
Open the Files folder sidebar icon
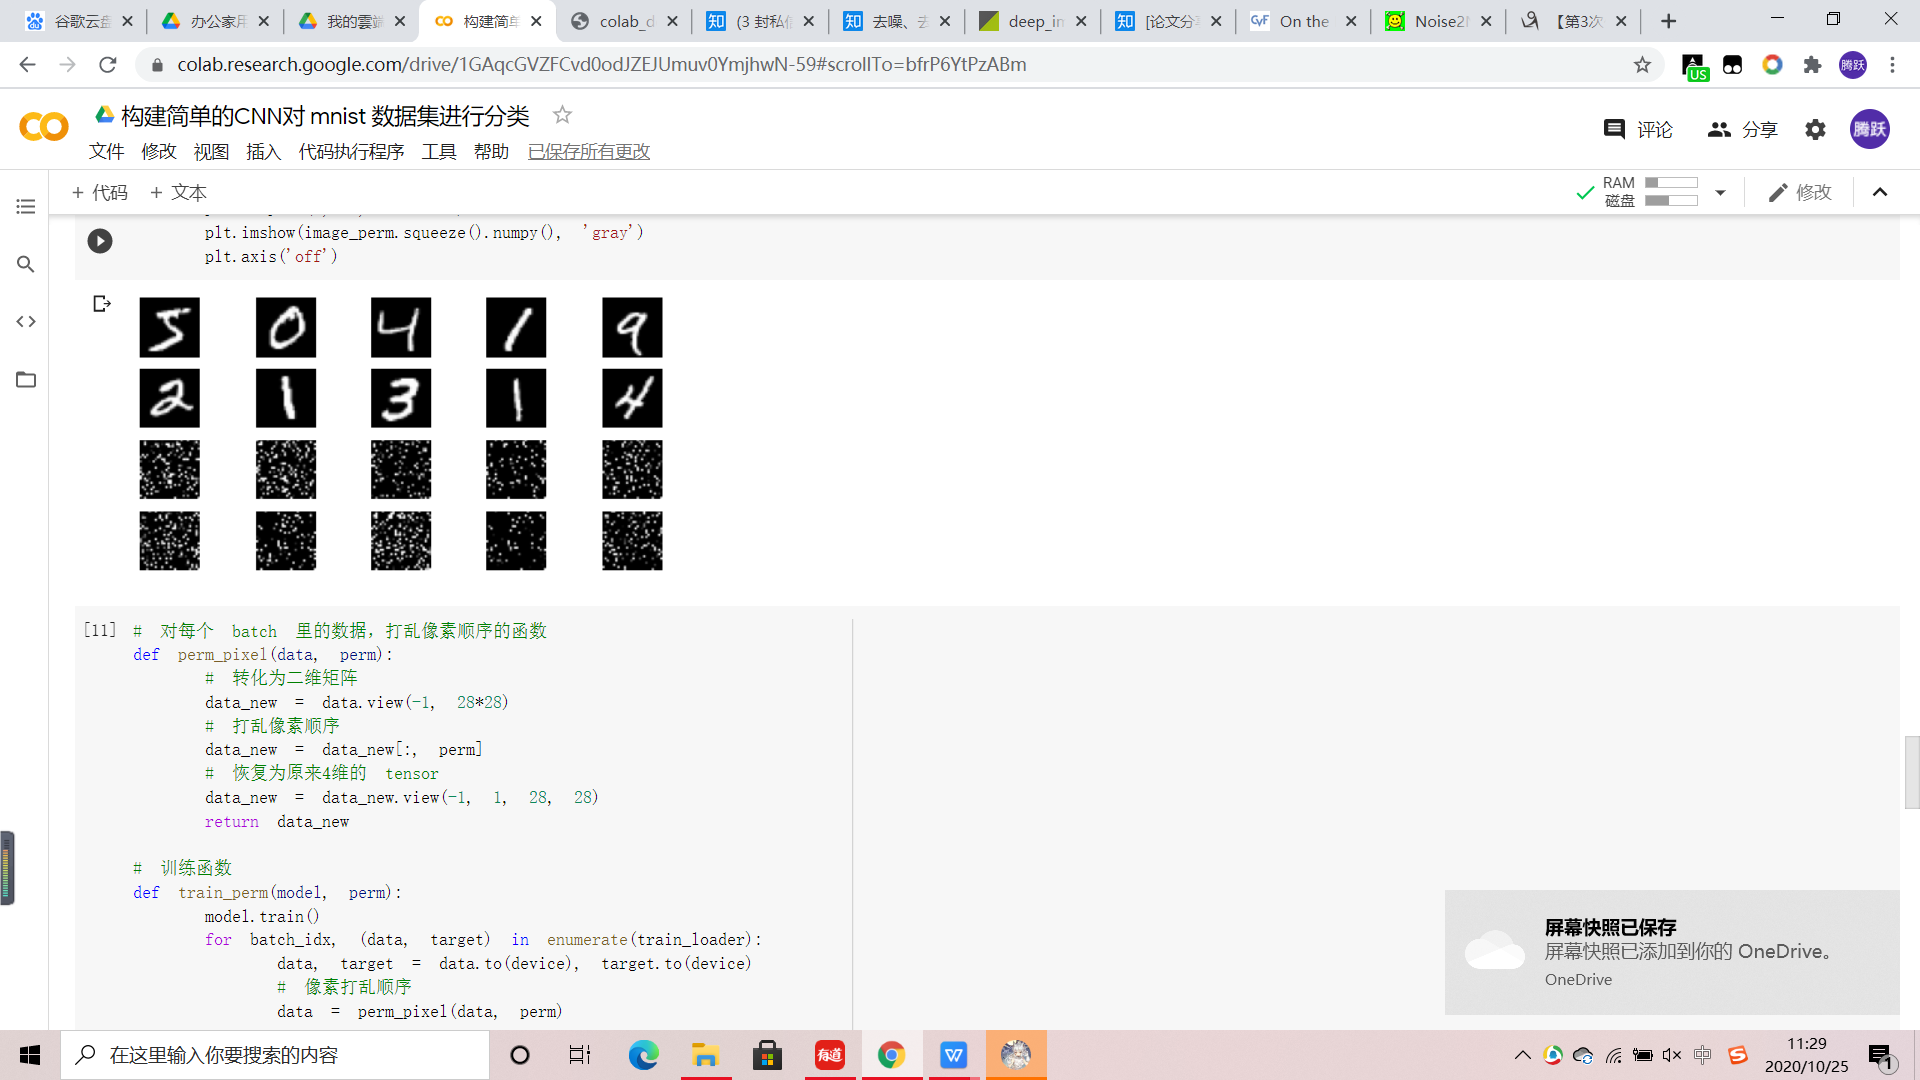tap(26, 380)
